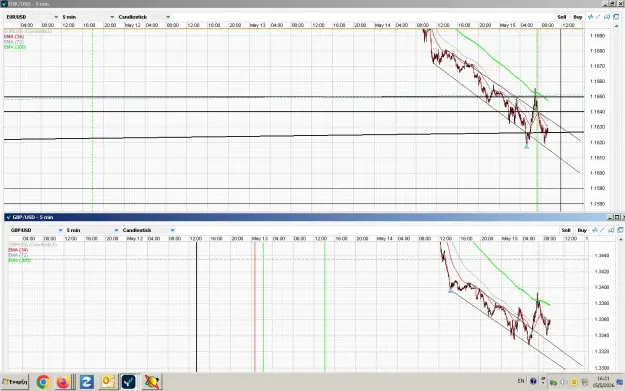Open Google Chrome from the taskbar

point(43,382)
